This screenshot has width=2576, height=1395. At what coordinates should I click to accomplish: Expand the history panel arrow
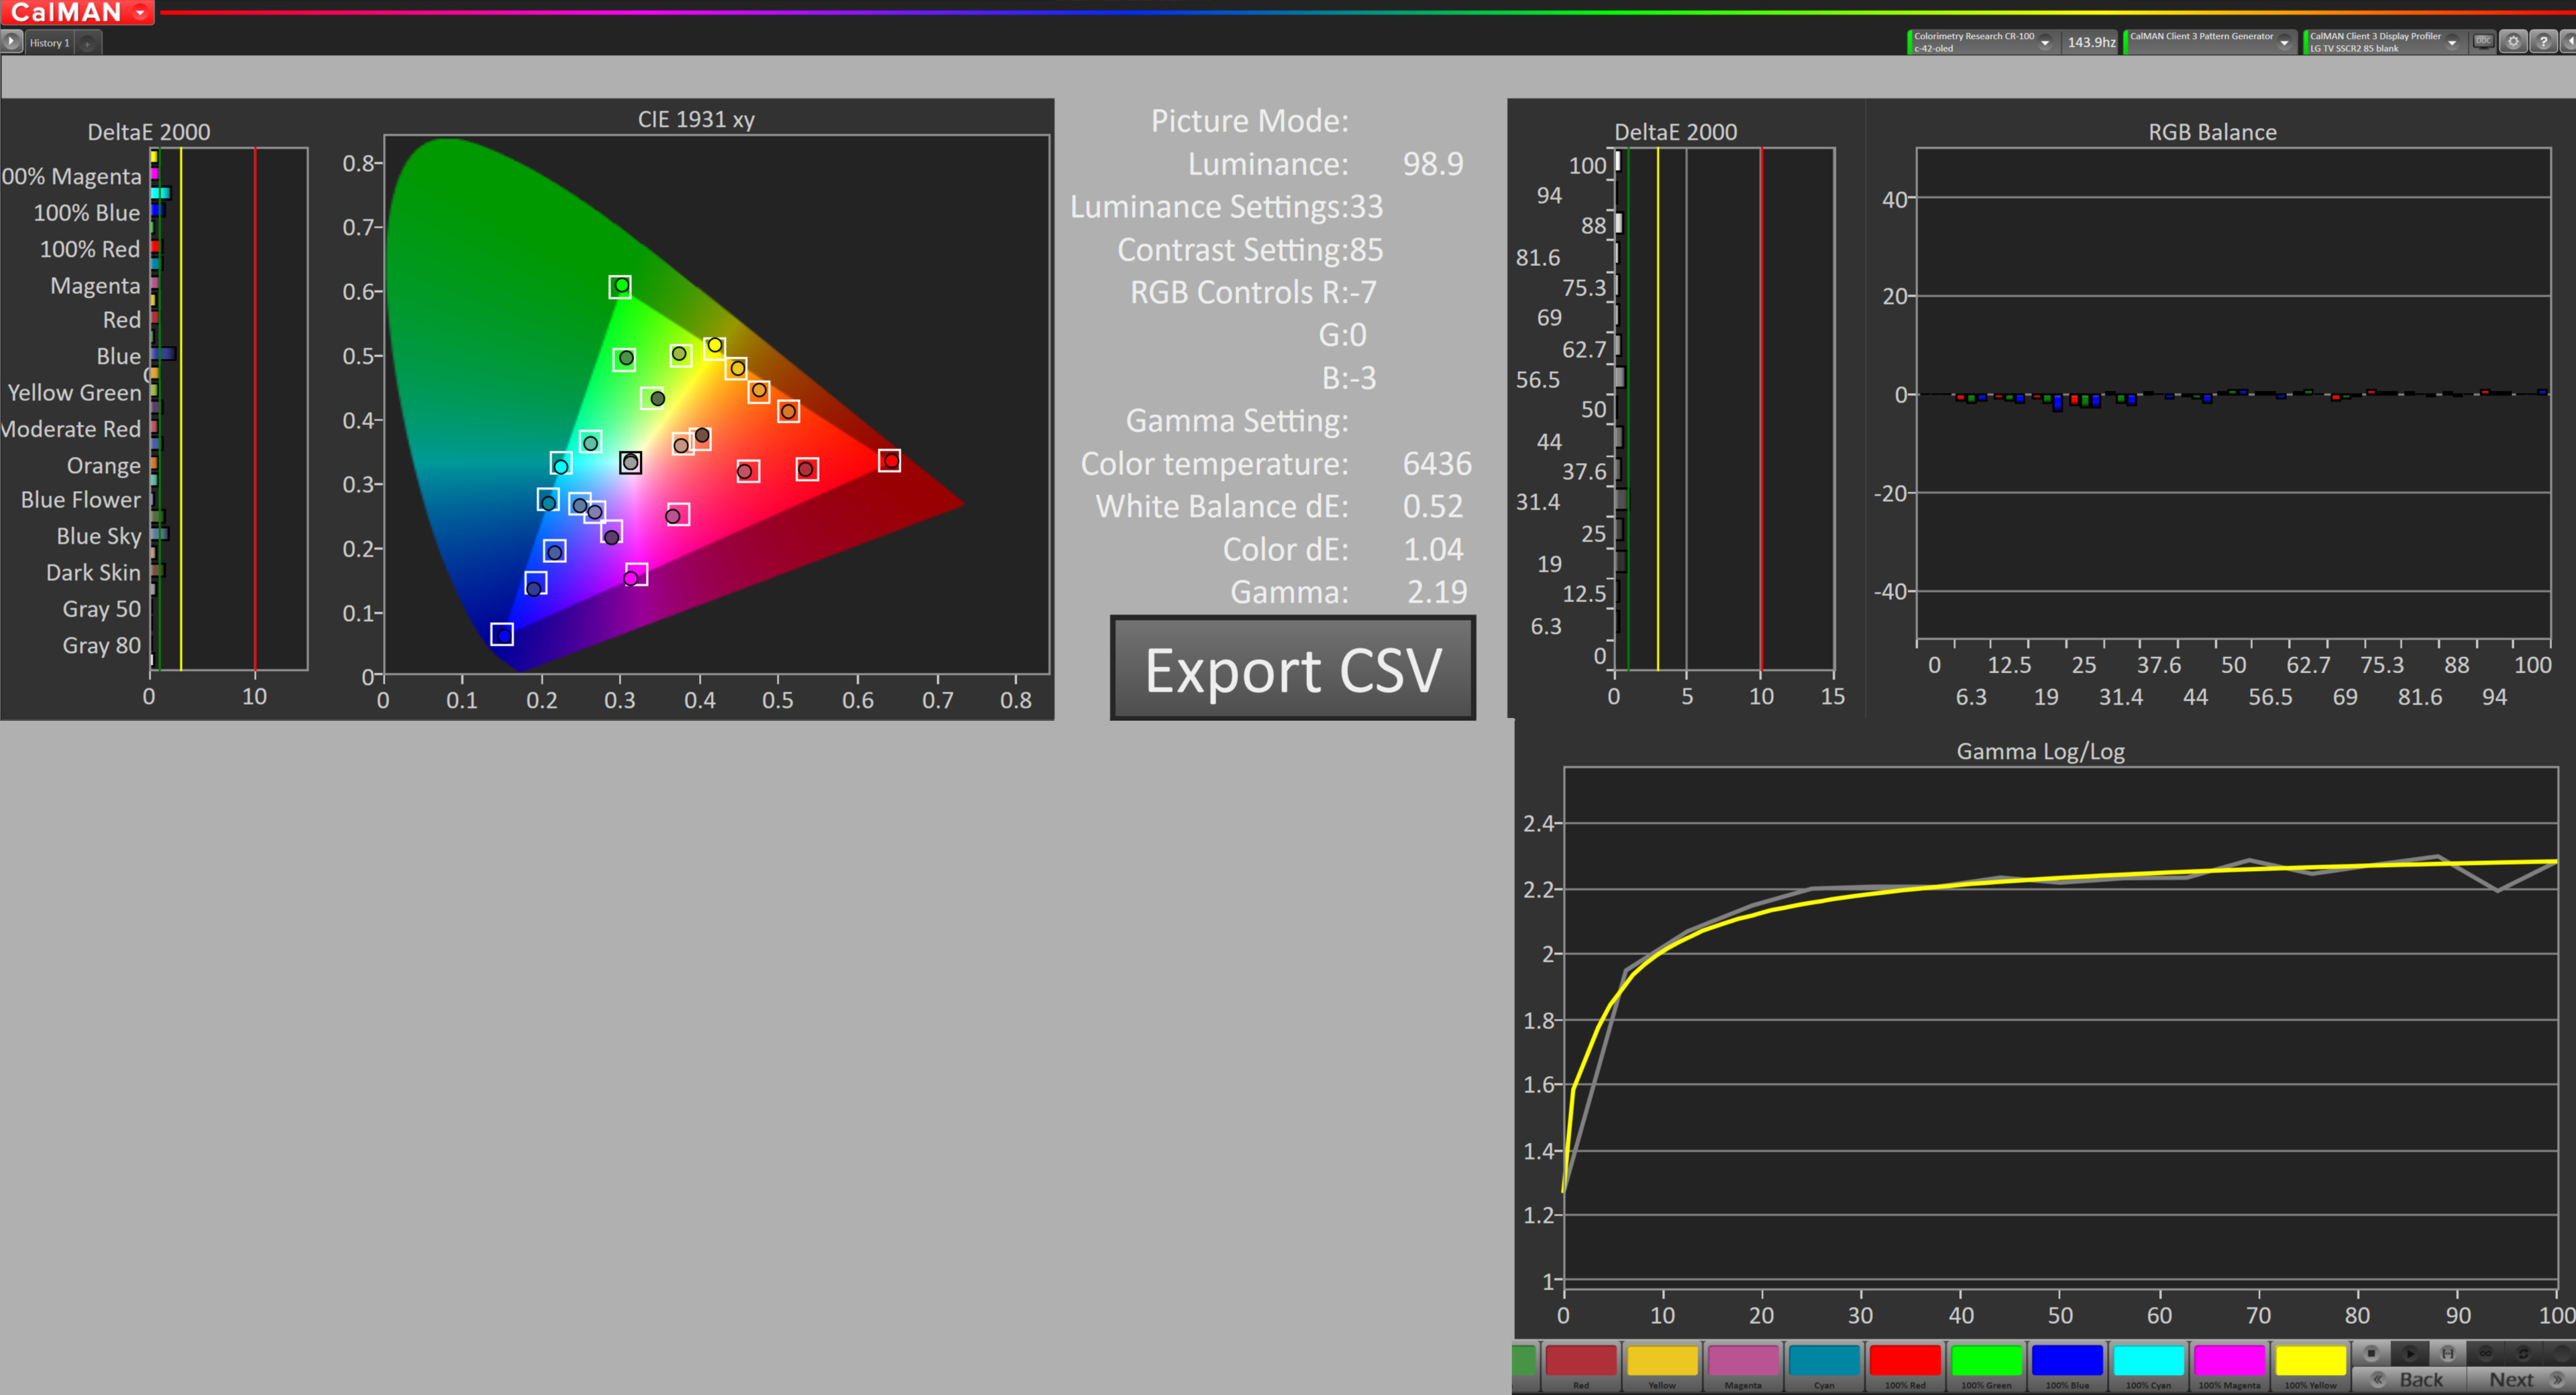click(x=11, y=42)
